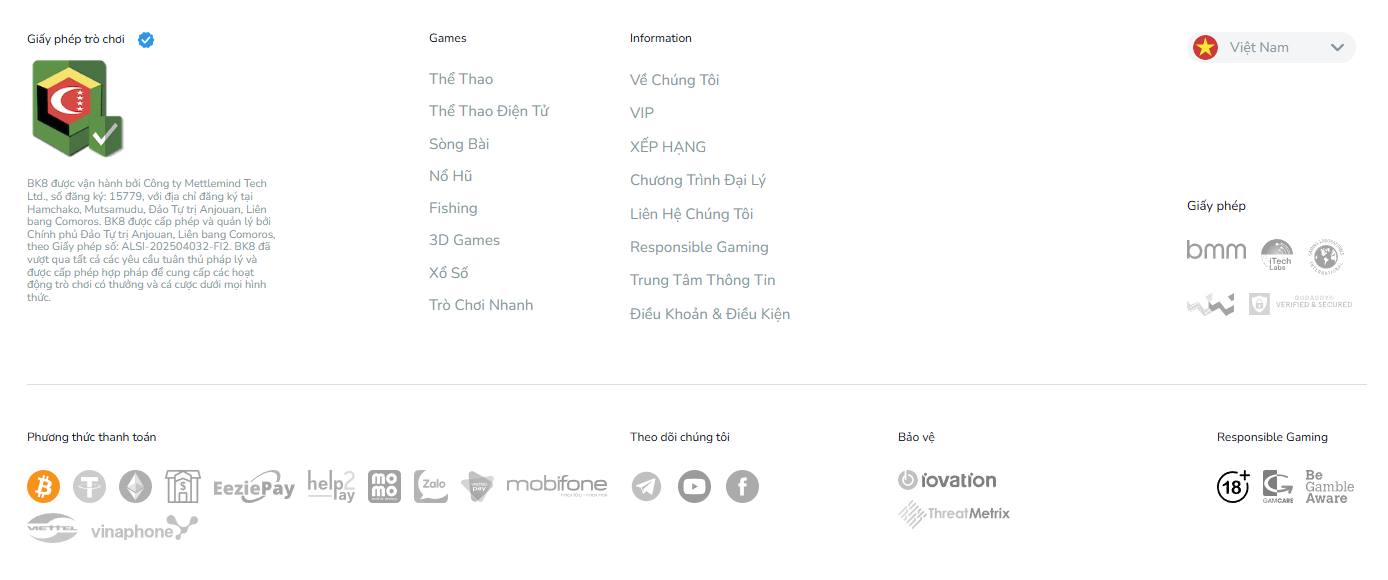Open the Việt Nam language dropdown
Viewport: 1388px width, 580px height.
click(1271, 47)
